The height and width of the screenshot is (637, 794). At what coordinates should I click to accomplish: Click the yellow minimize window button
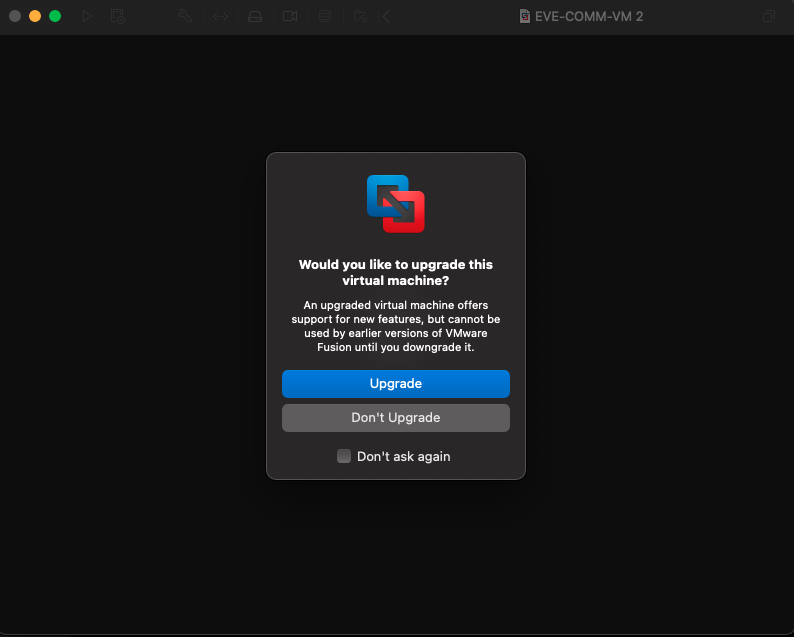[35, 16]
